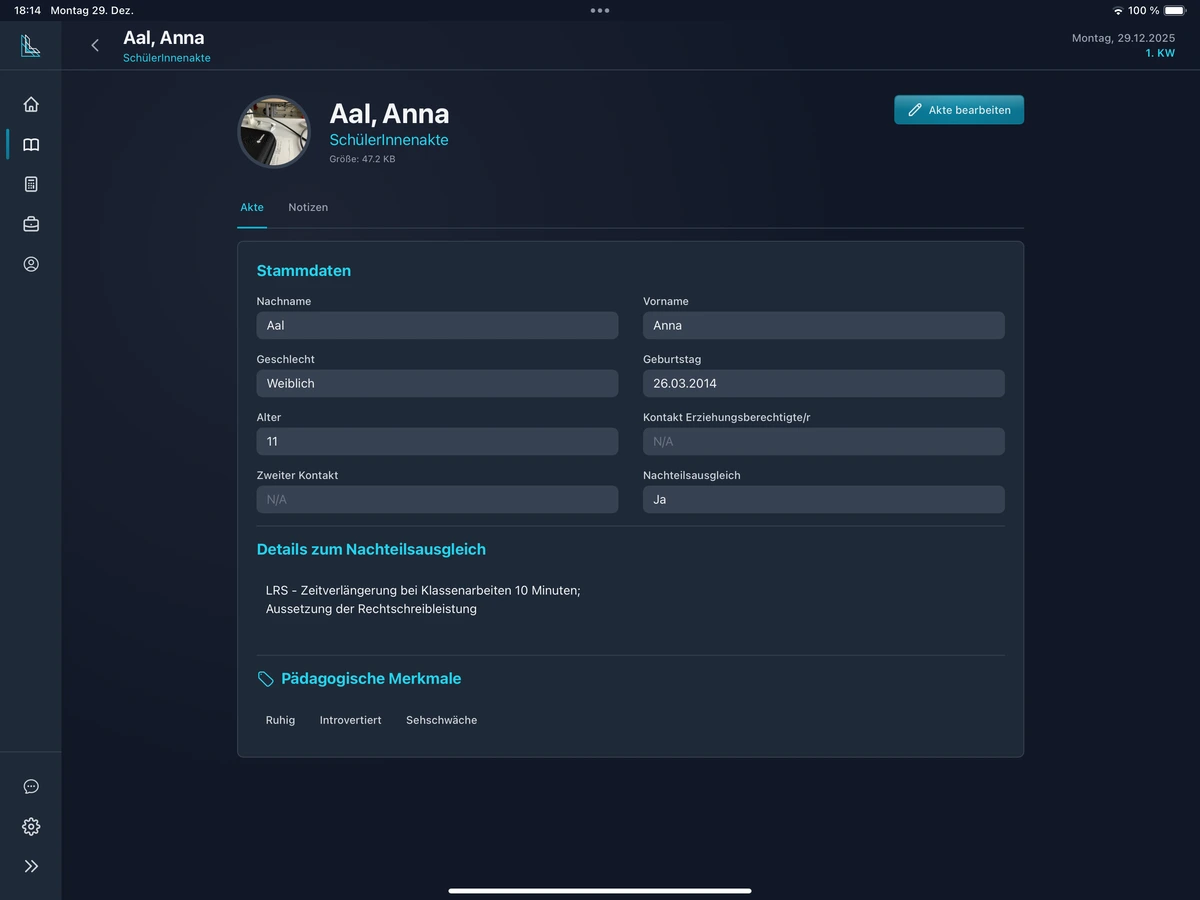The height and width of the screenshot is (900, 1200).
Task: Click the Geschlecht field showing Weiblich
Action: coord(437,383)
